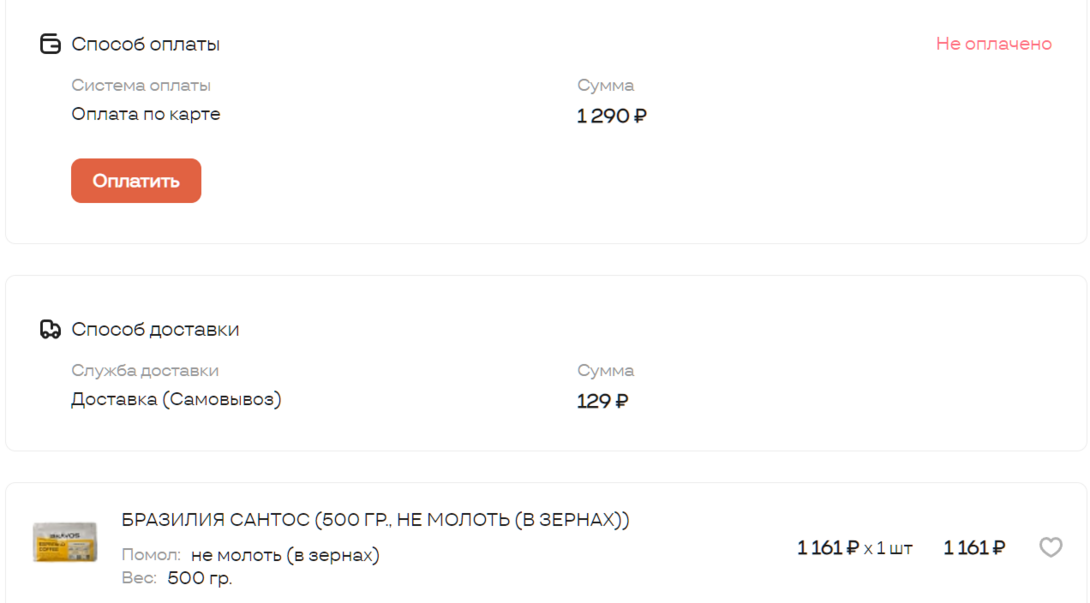Select the Способ оплаты heading

tap(146, 44)
